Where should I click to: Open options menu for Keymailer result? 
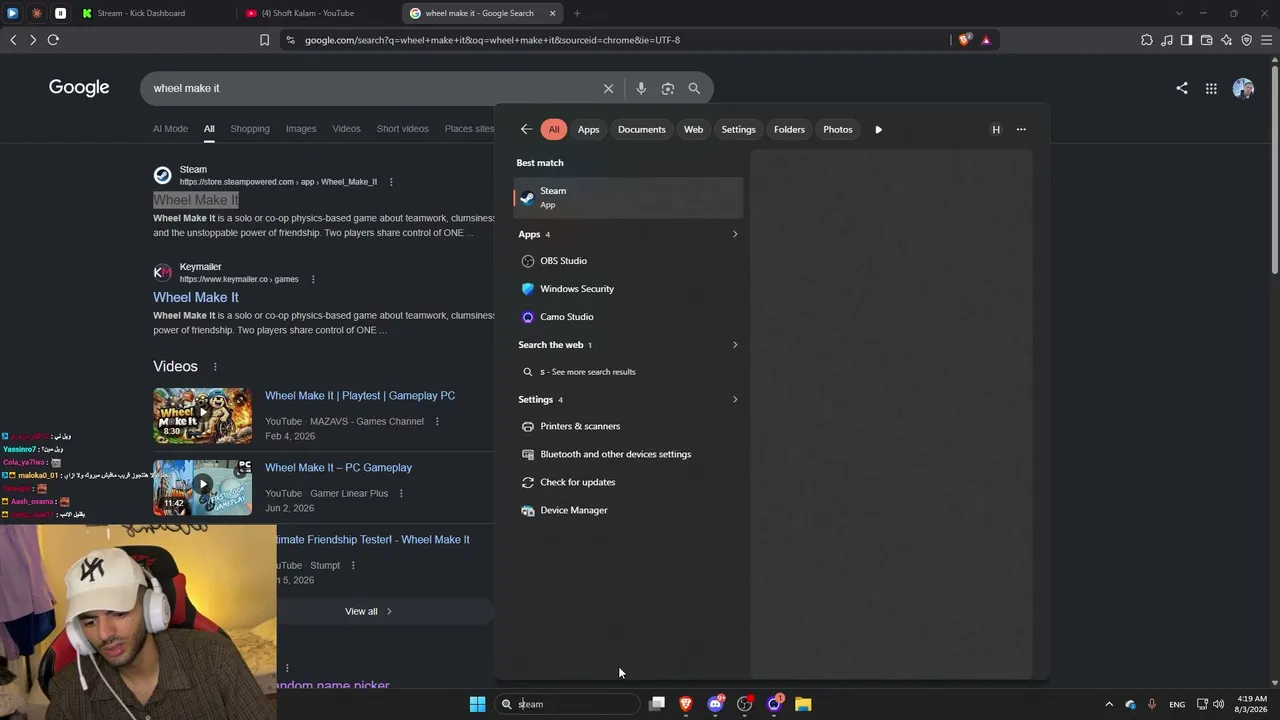coord(313,279)
